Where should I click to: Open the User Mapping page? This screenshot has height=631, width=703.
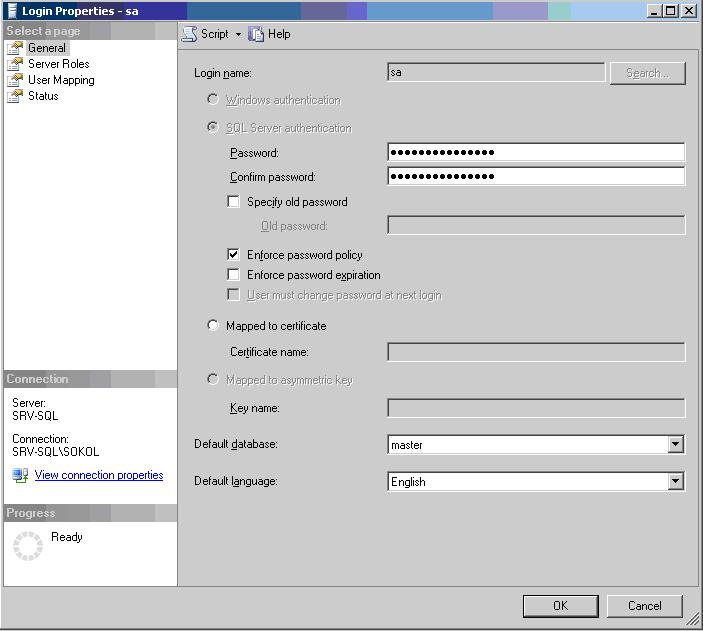pyautogui.click(x=61, y=80)
